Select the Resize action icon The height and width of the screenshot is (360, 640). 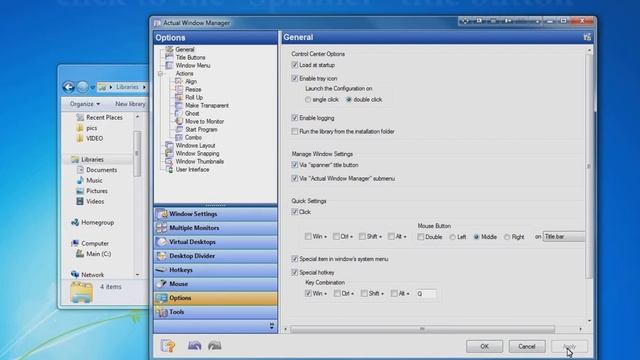pos(179,89)
